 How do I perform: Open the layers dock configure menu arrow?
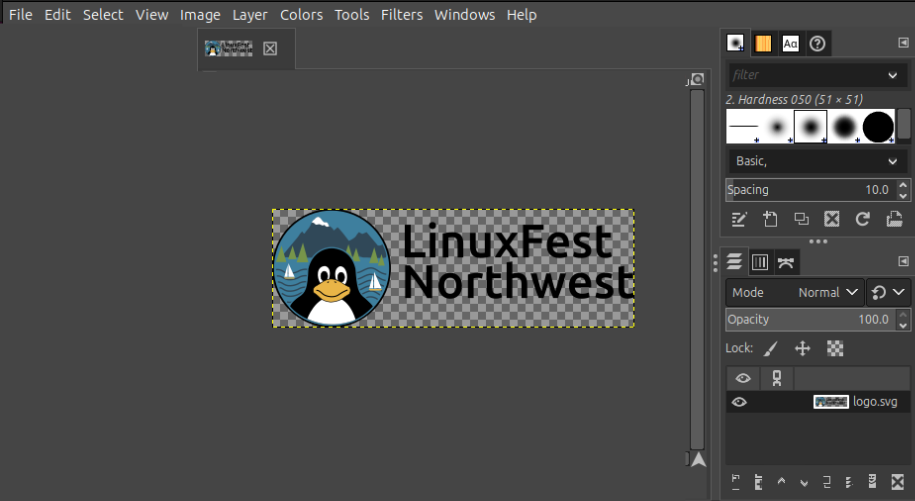tap(903, 261)
